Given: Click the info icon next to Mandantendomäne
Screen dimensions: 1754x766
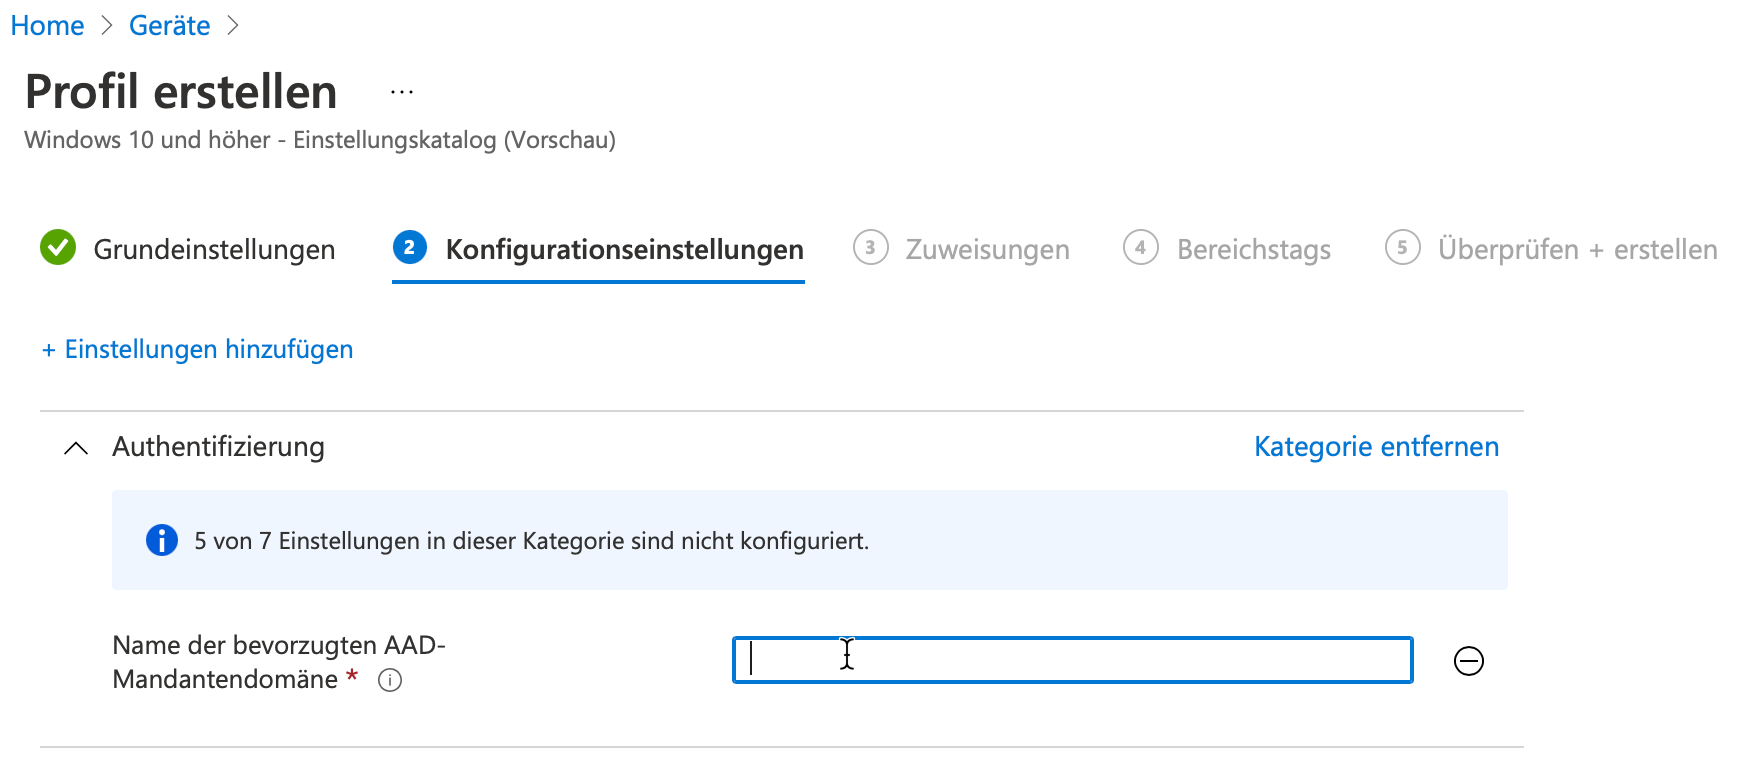Looking at the screenshot, I should [x=391, y=681].
